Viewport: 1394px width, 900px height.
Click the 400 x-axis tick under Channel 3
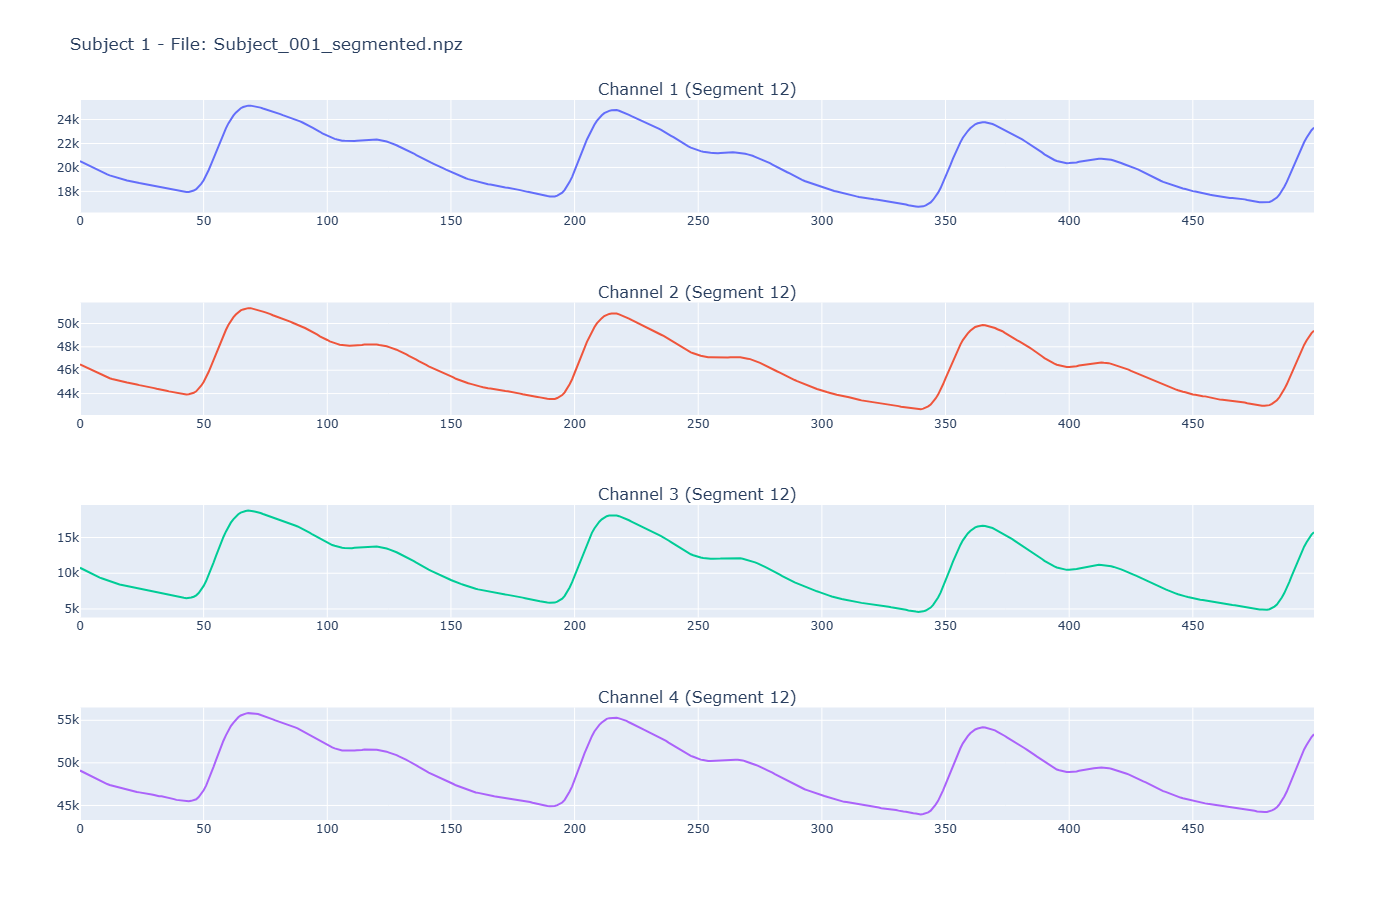click(1069, 626)
